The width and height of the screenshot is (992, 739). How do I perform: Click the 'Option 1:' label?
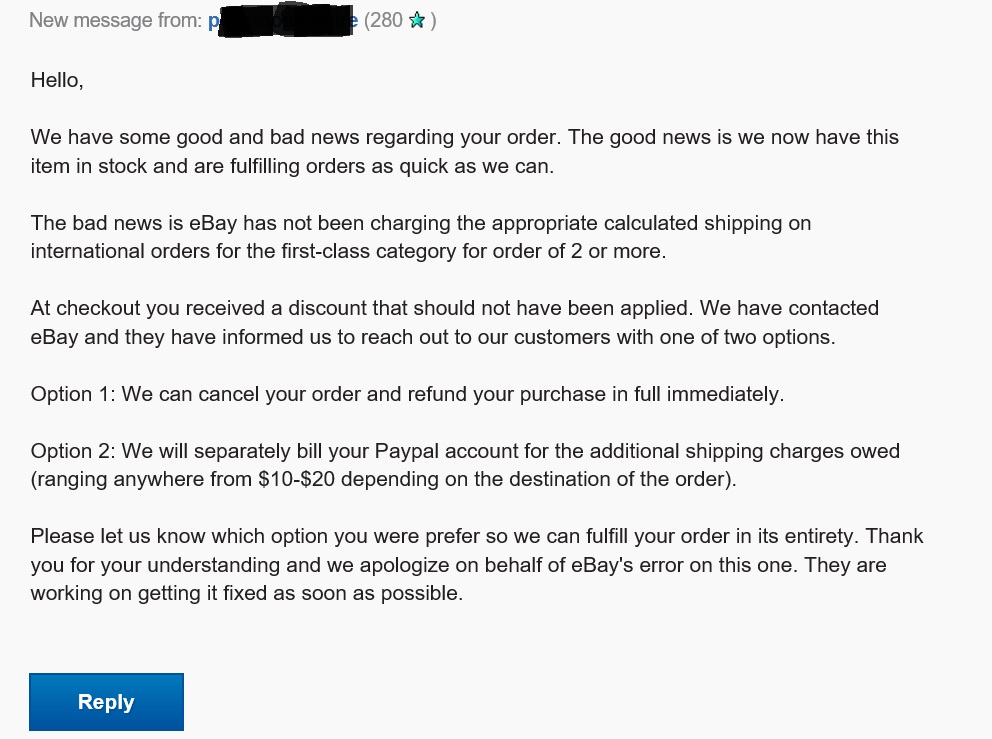[73, 394]
